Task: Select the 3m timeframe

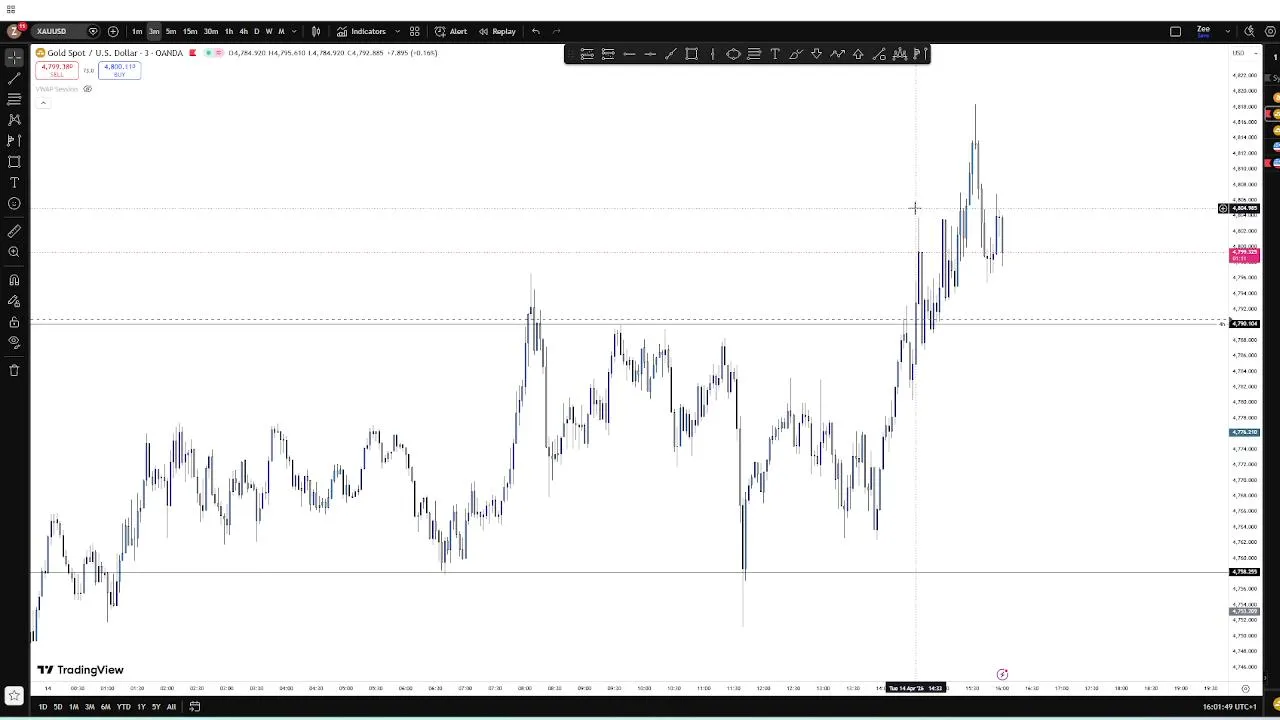Action: click(x=154, y=31)
